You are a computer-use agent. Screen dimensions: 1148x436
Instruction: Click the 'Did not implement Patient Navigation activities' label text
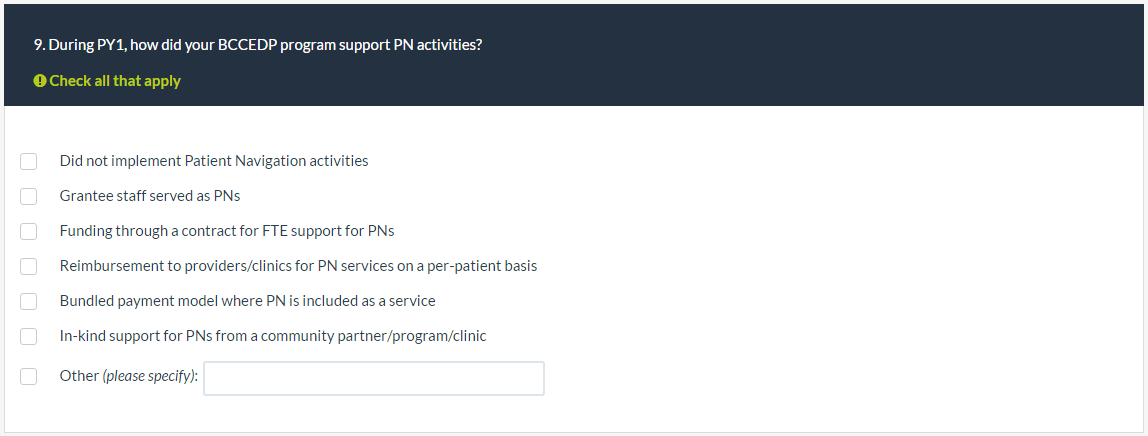[x=214, y=161]
